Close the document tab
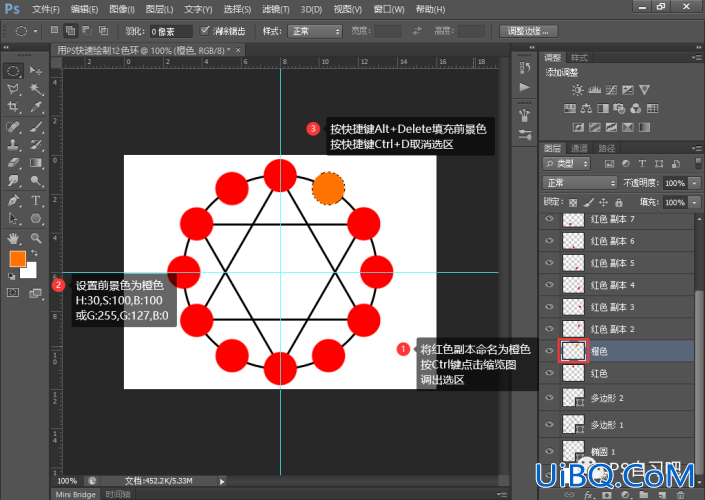 click(238, 50)
